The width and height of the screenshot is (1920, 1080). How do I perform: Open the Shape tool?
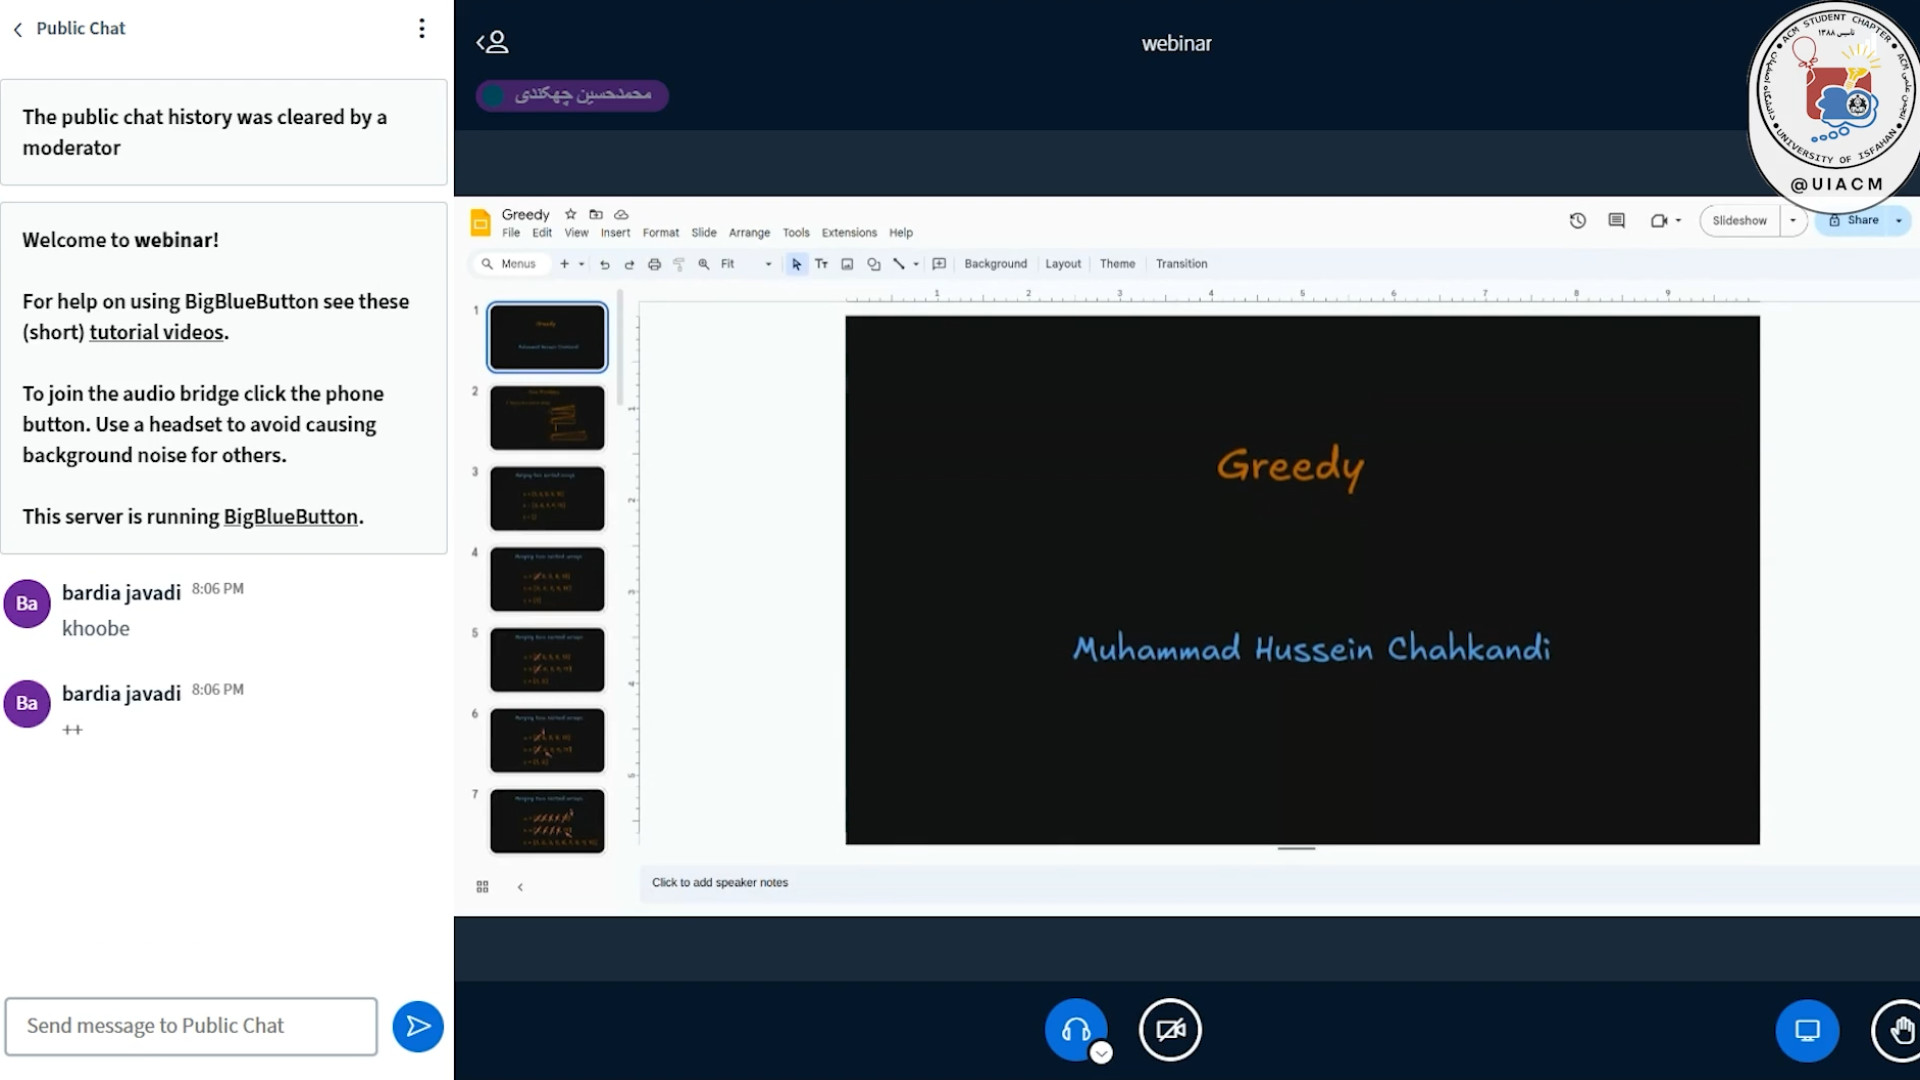click(x=873, y=264)
